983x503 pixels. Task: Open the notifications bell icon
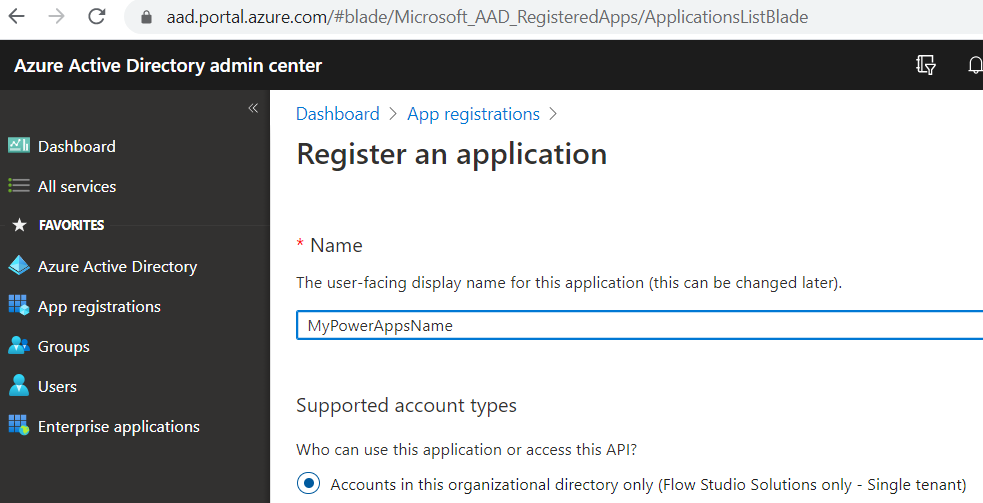click(x=974, y=65)
